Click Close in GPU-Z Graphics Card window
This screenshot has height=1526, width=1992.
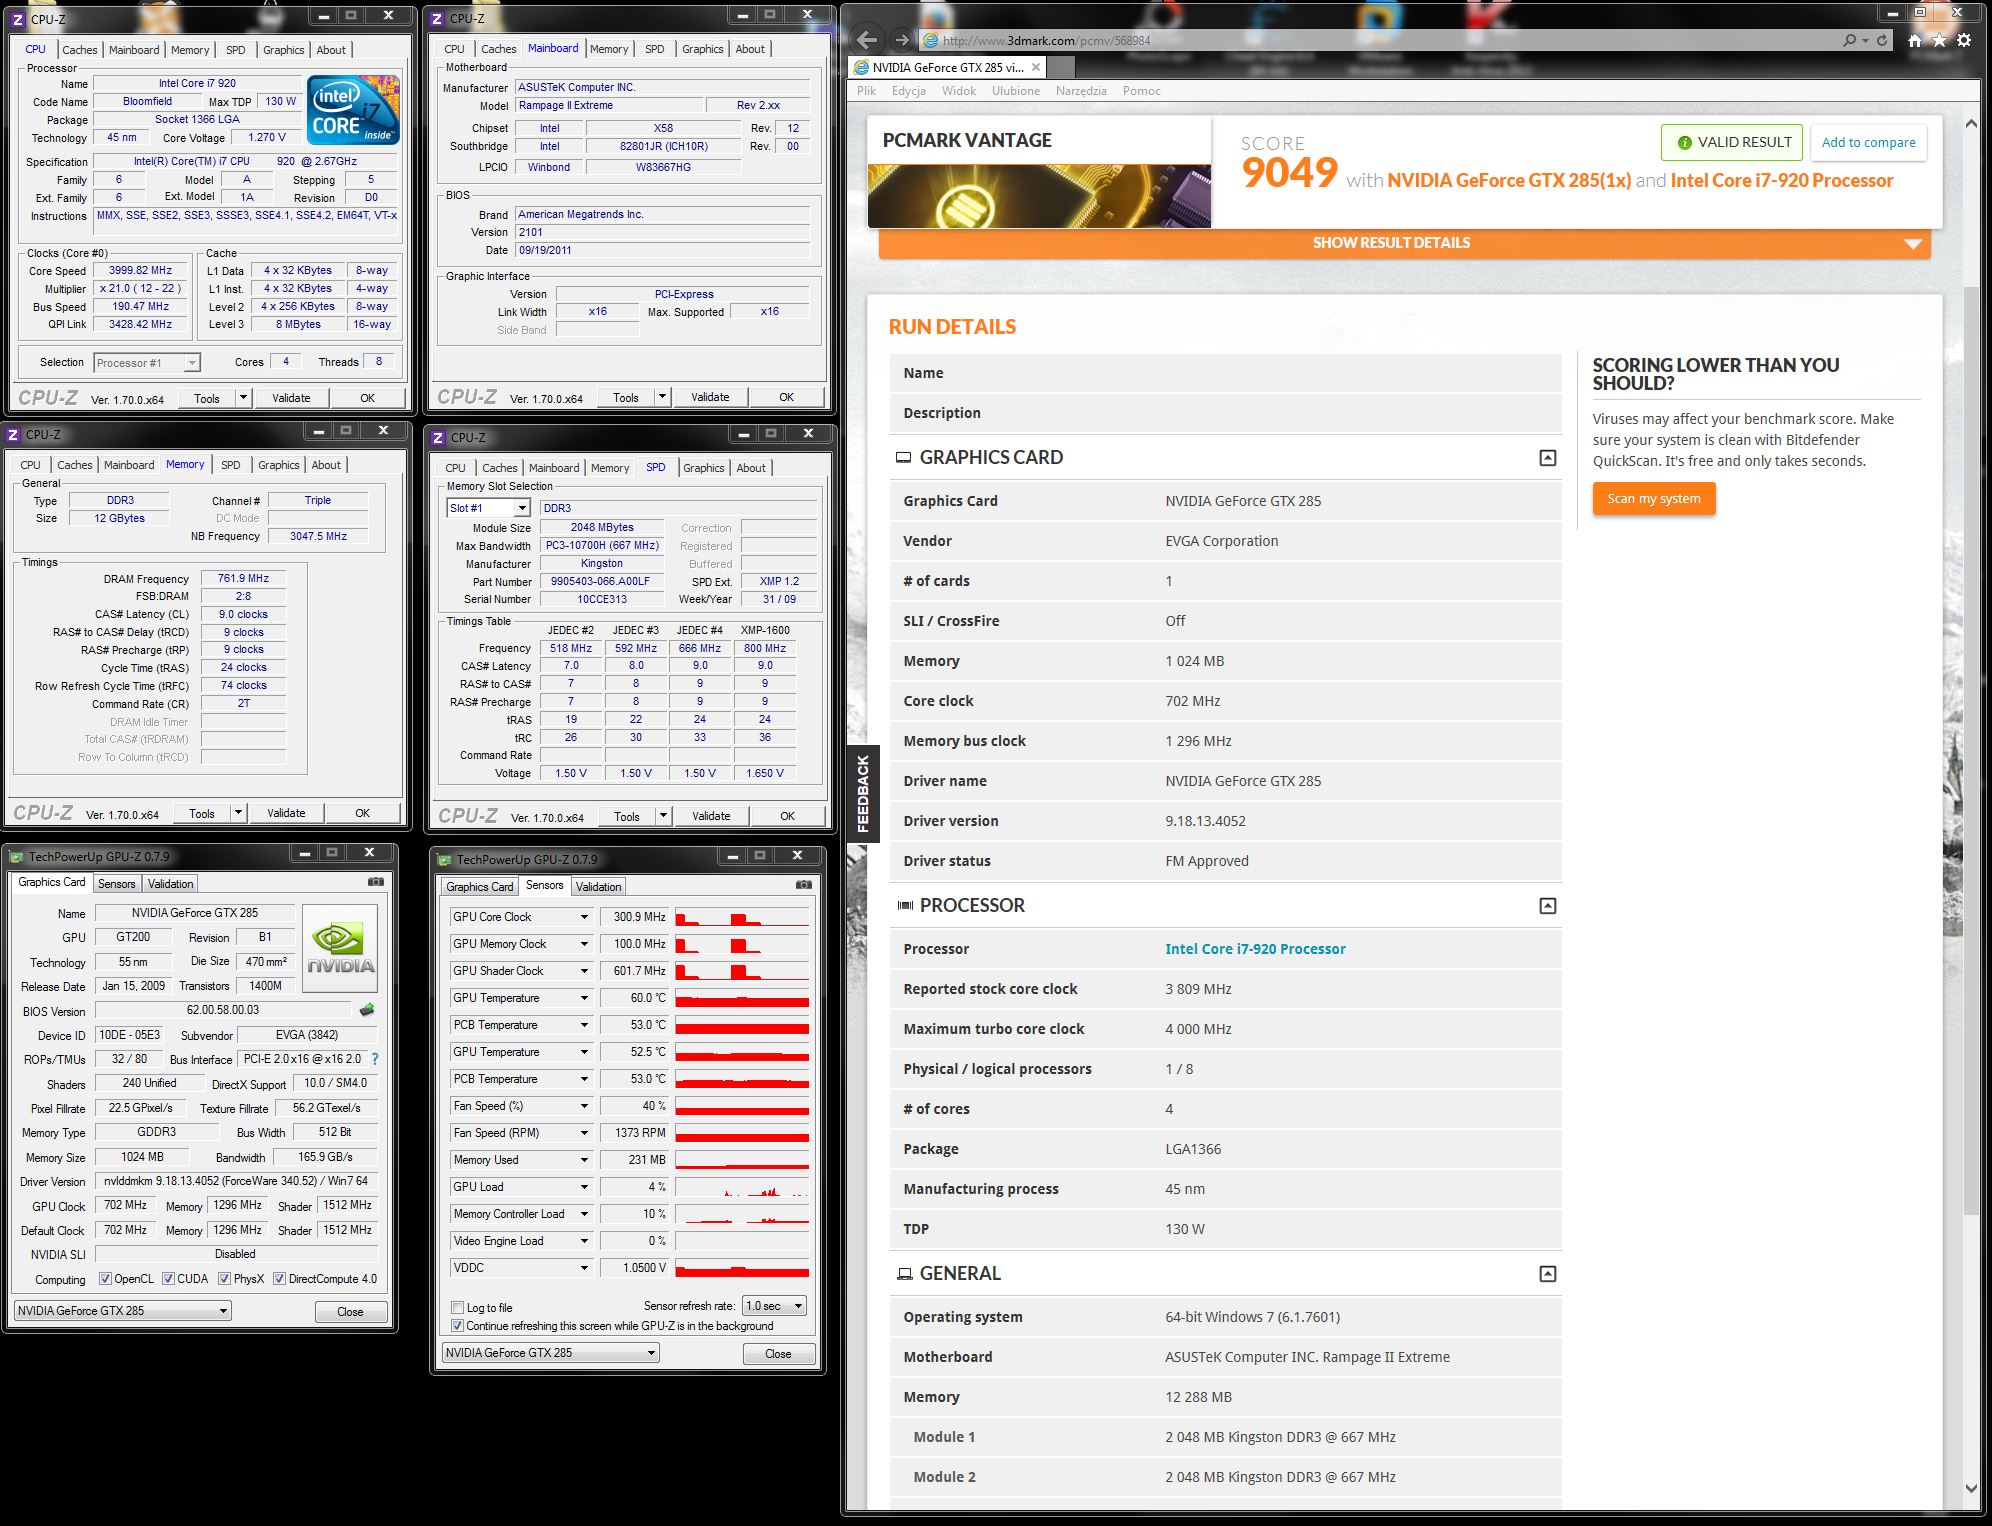(350, 1312)
